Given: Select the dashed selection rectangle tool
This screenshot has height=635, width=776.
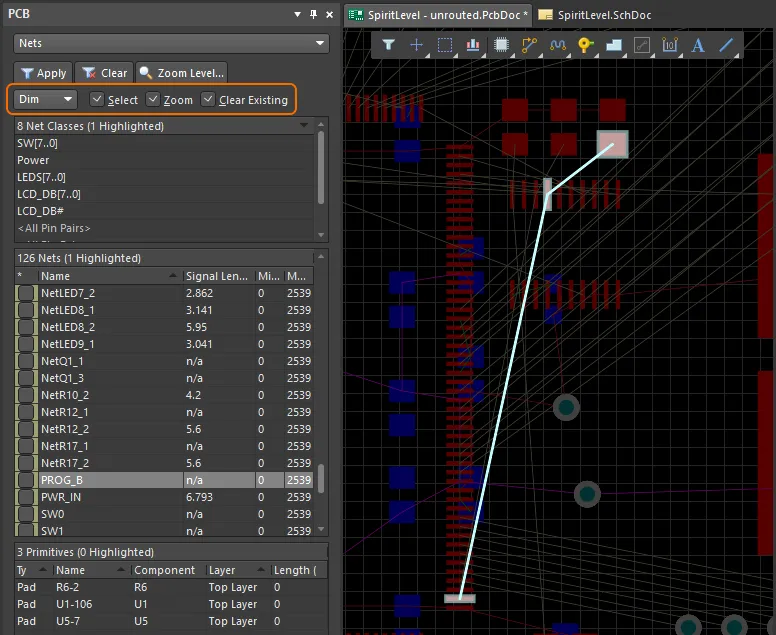Looking at the screenshot, I should pyautogui.click(x=445, y=45).
